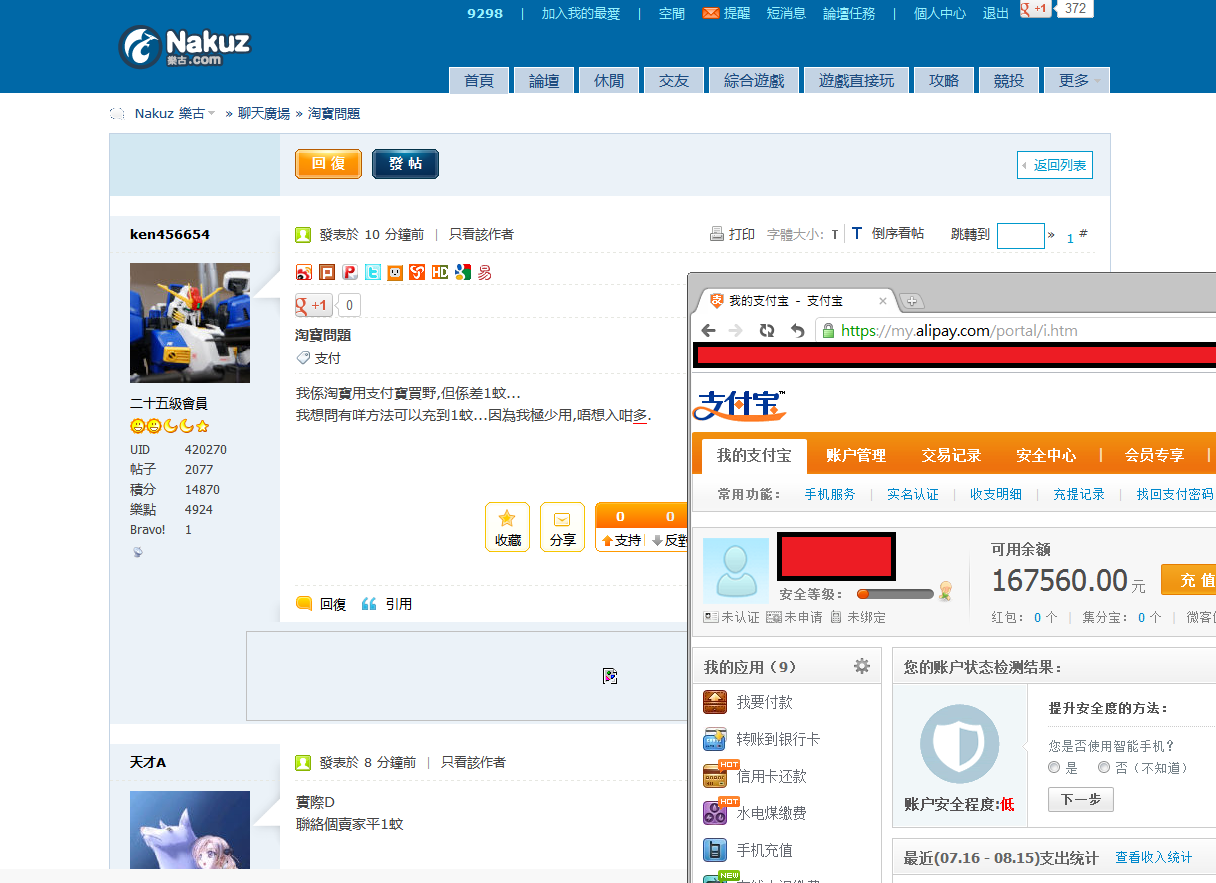Screen dimensions: 1216x883
Task: Close the 我的支付宝 browser tab
Action: (883, 300)
